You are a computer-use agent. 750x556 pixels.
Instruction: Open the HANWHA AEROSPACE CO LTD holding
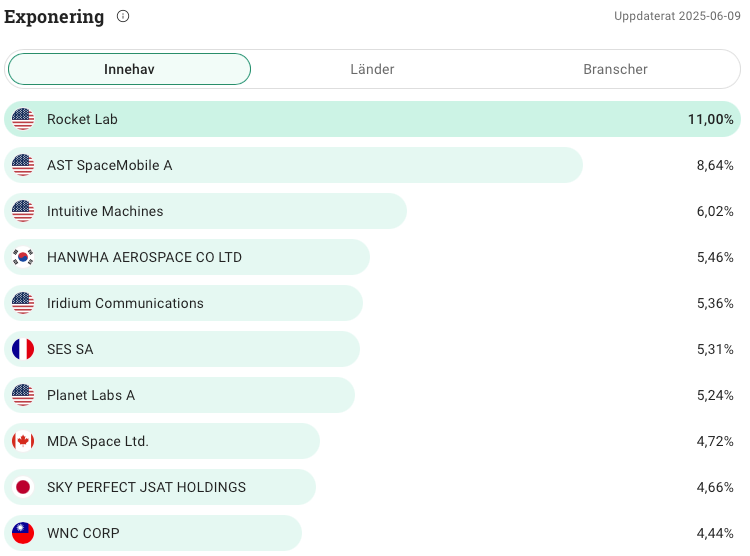click(x=372, y=257)
